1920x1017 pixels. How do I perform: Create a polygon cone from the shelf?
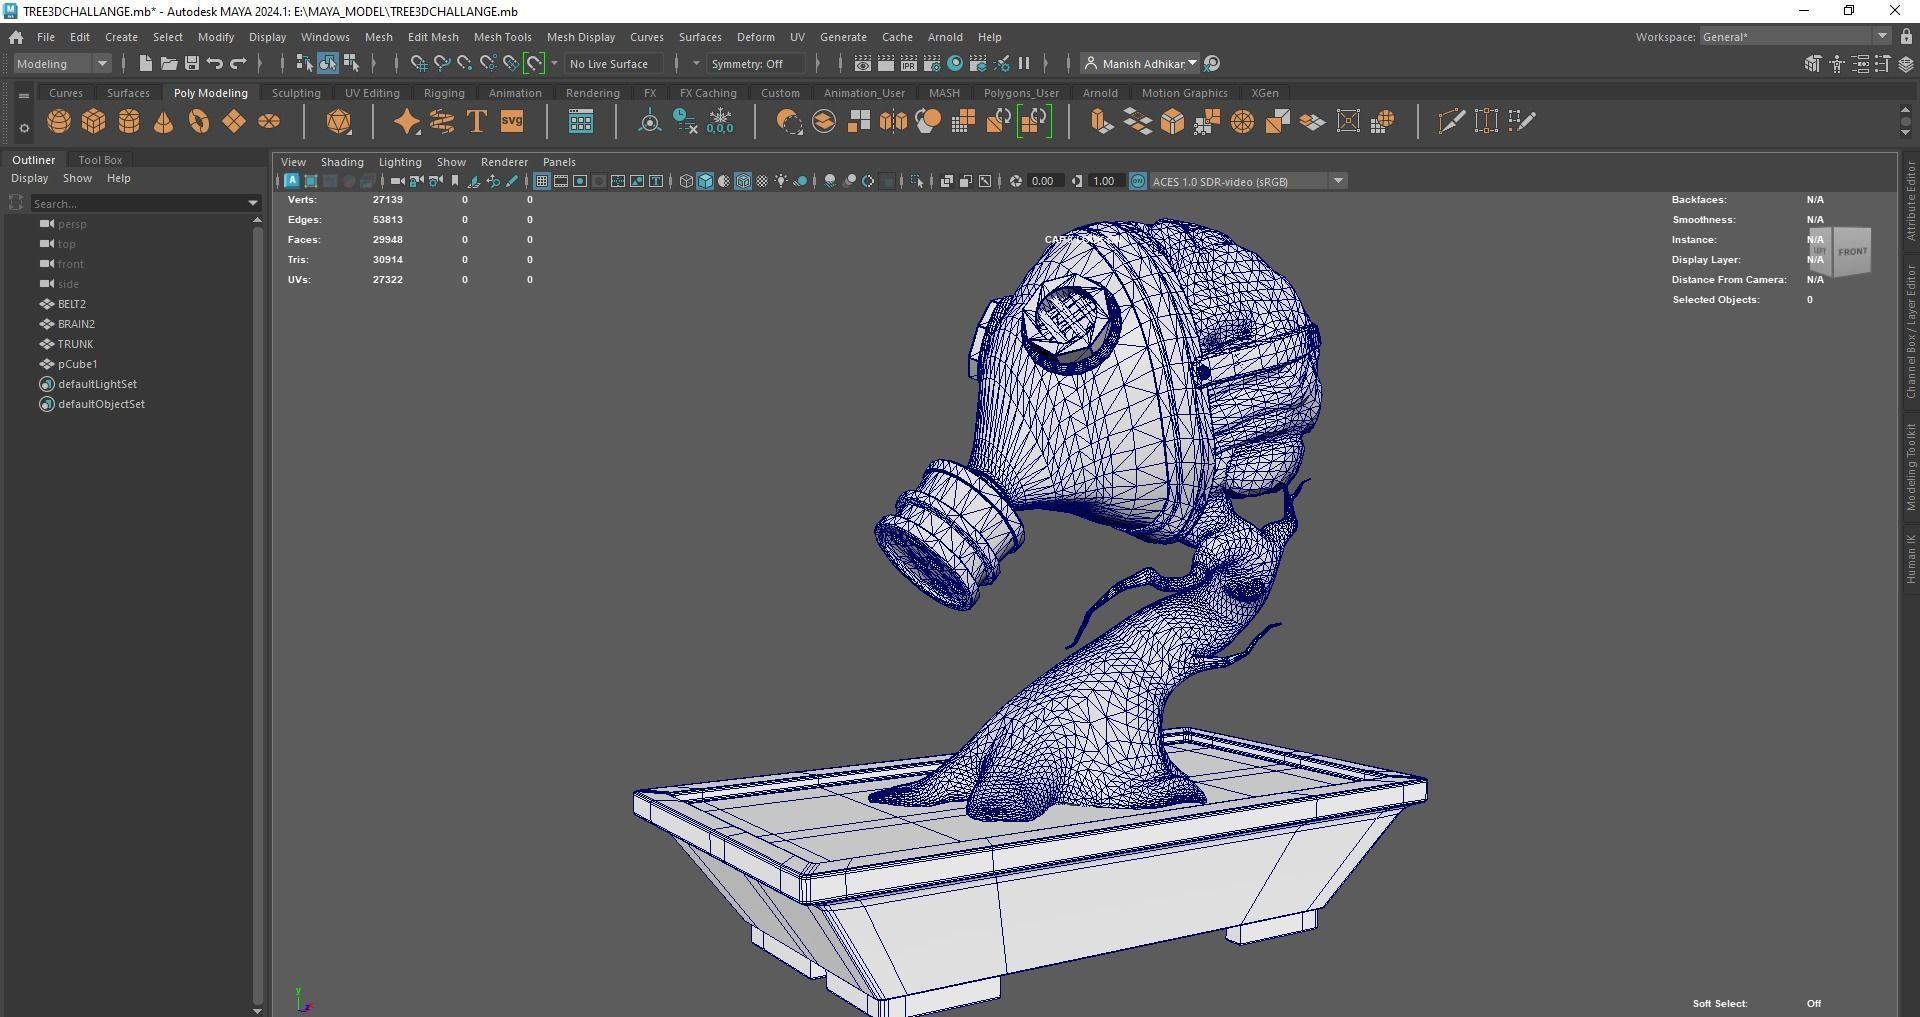(x=164, y=122)
